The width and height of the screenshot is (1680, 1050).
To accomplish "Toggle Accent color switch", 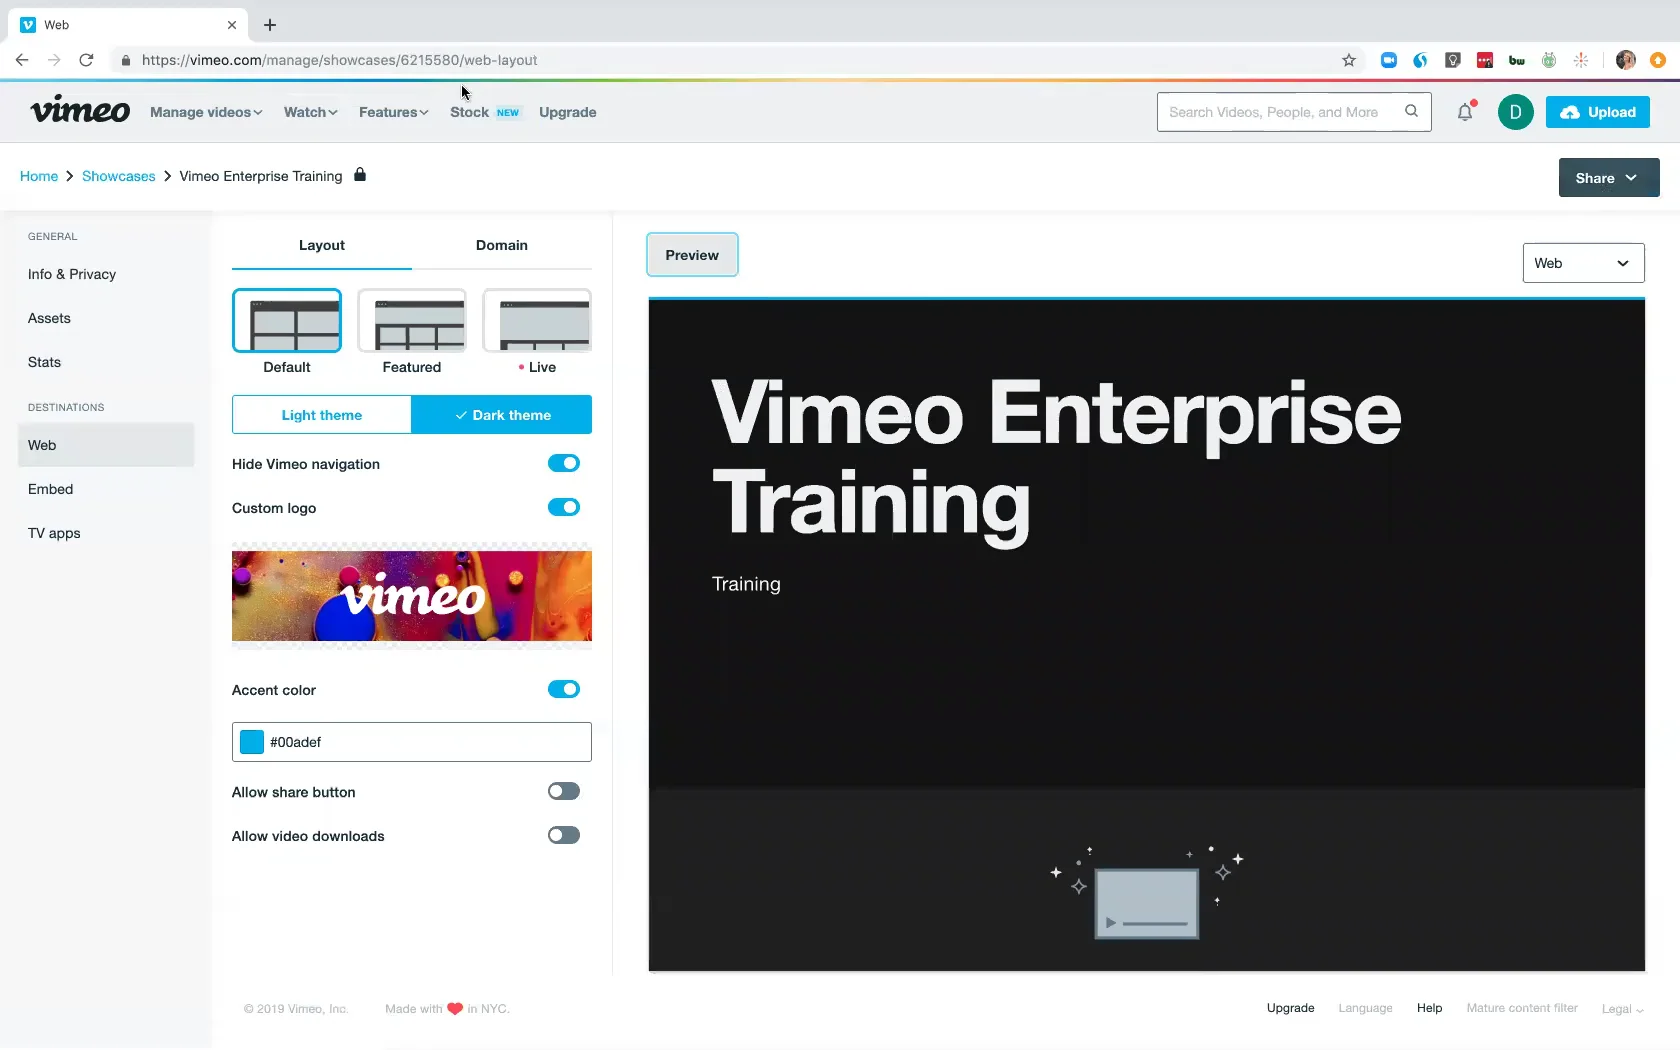I will click(x=564, y=689).
